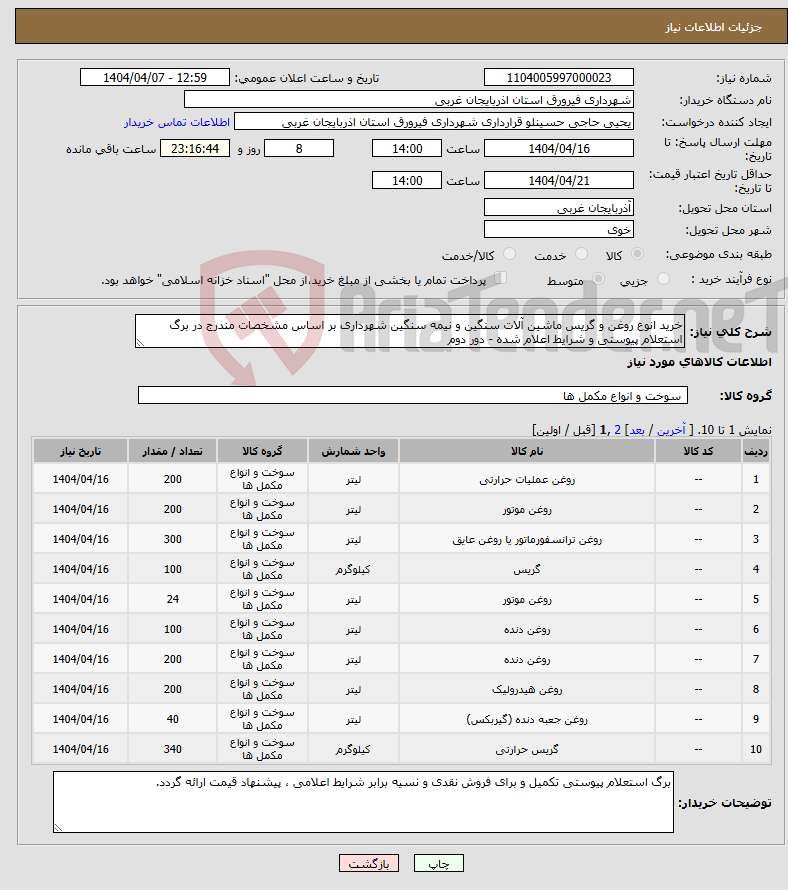Click the شرح کلی نیاز description box
788x890 pixels.
point(410,331)
